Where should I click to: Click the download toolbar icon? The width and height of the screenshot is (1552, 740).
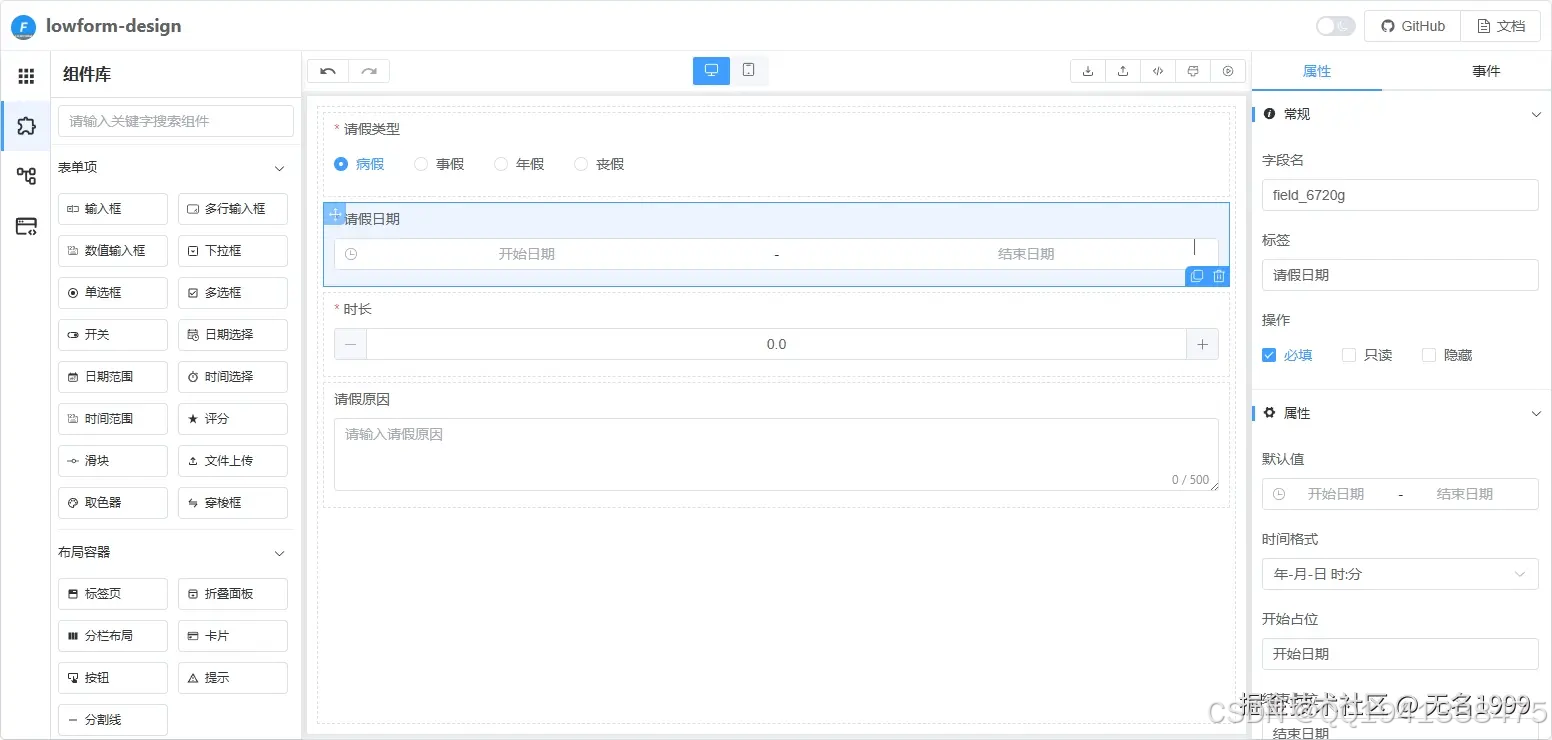coord(1088,71)
